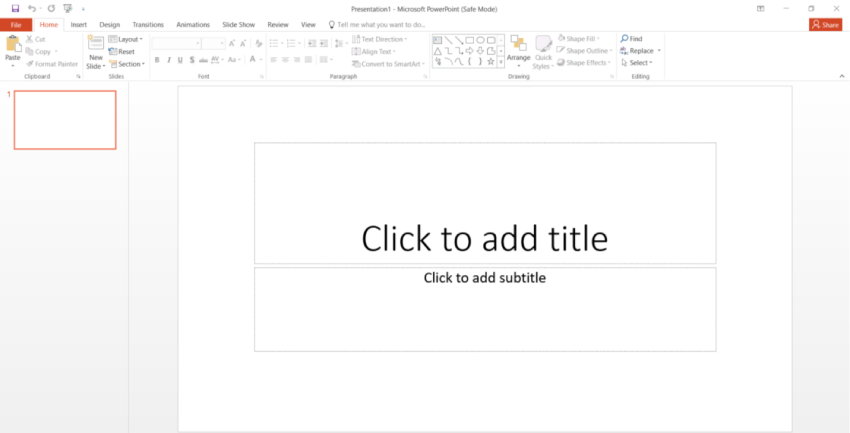This screenshot has height=433, width=850.
Task: Click the Redo/Repeat icon
Action: pyautogui.click(x=51, y=9)
